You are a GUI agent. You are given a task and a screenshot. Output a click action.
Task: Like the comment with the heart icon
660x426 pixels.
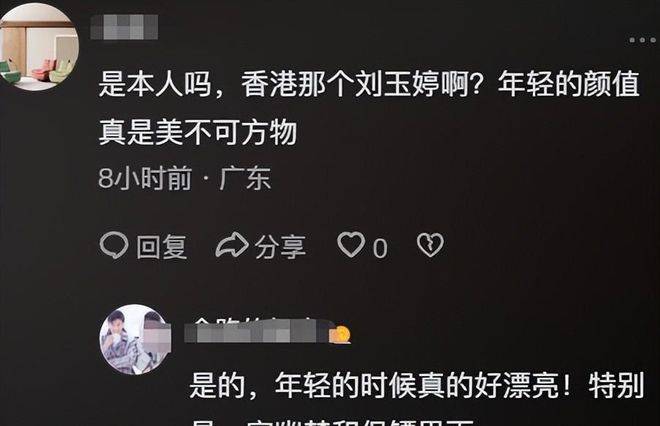point(351,245)
